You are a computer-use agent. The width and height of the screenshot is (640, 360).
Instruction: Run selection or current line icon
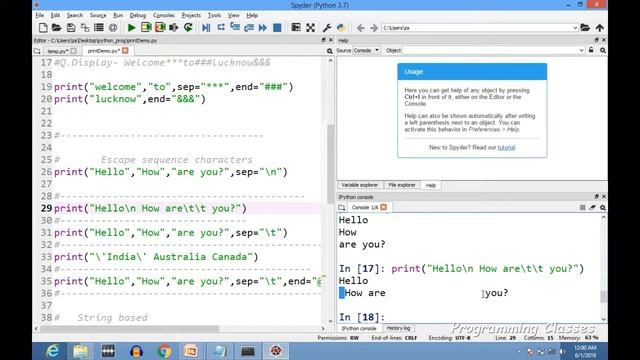174,28
